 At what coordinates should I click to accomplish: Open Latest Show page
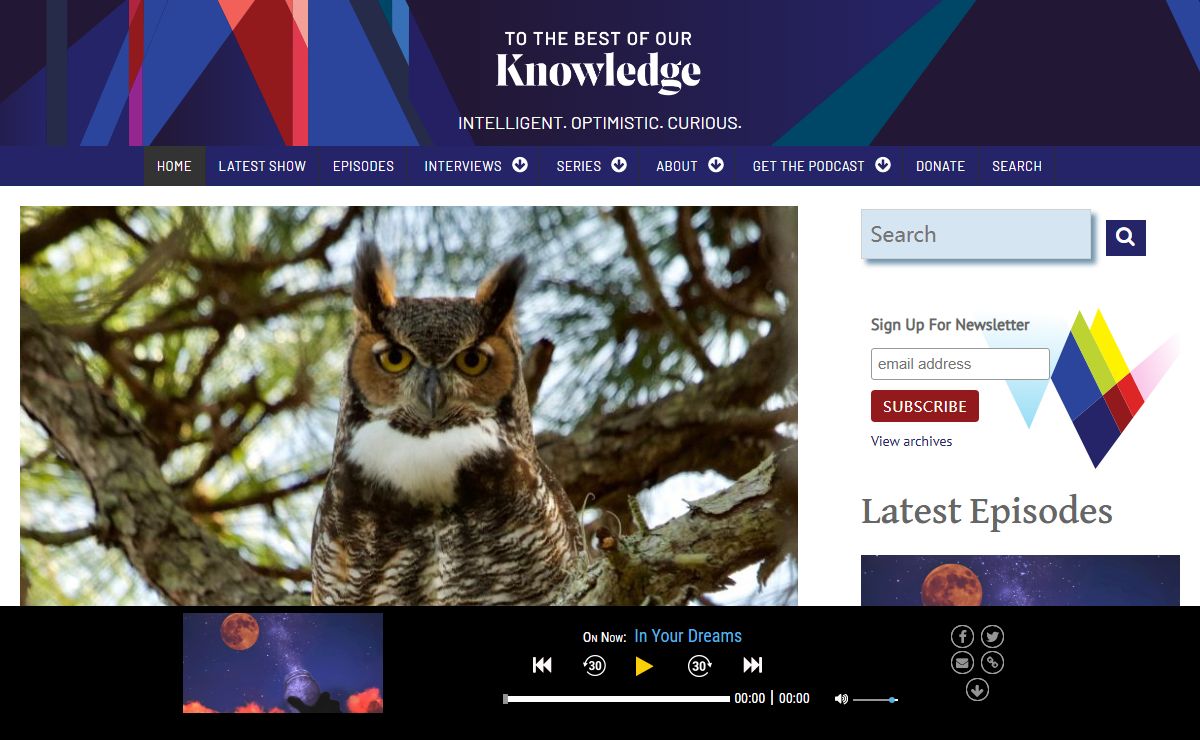pos(262,166)
